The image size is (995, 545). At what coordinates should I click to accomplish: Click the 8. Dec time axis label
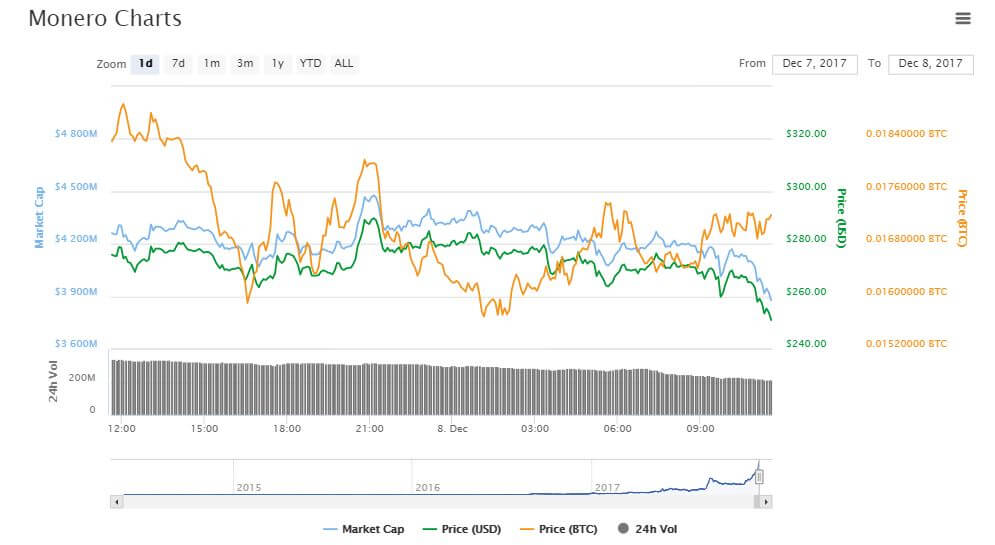coord(452,429)
